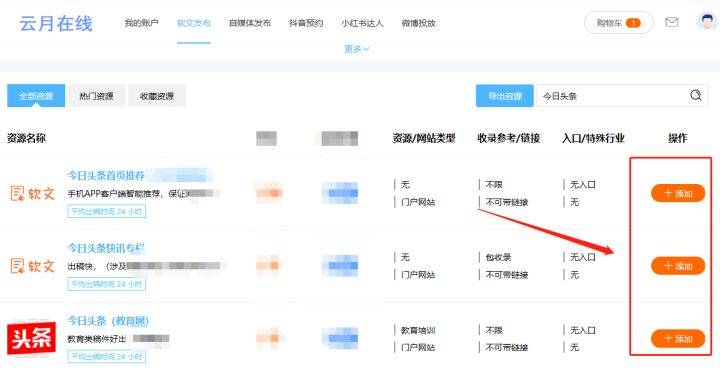Switch to the 全部资源 tab
Screen dimensions: 720x371
pos(36,96)
